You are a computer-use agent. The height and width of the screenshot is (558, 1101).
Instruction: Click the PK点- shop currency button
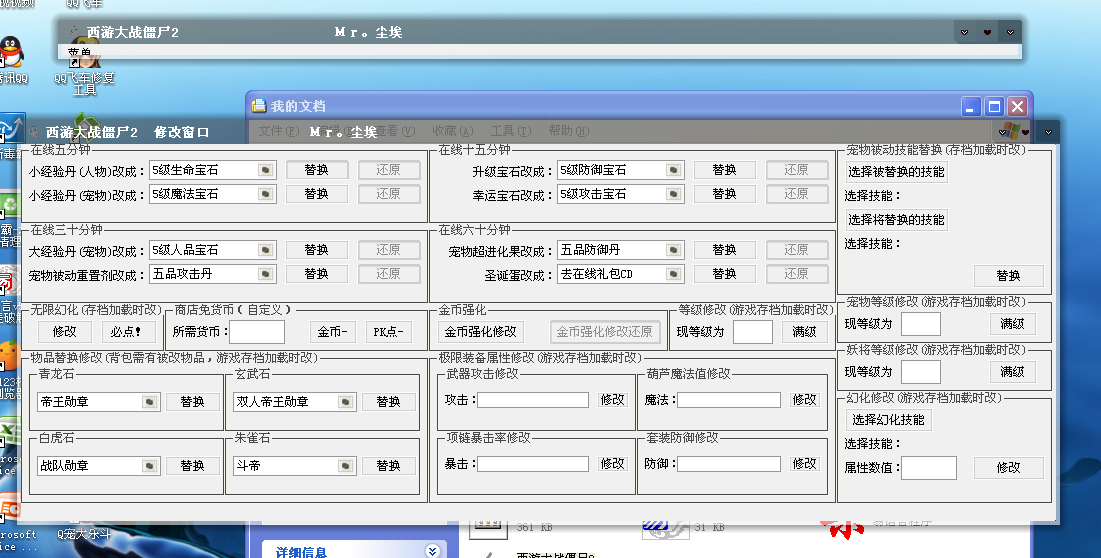pos(388,331)
